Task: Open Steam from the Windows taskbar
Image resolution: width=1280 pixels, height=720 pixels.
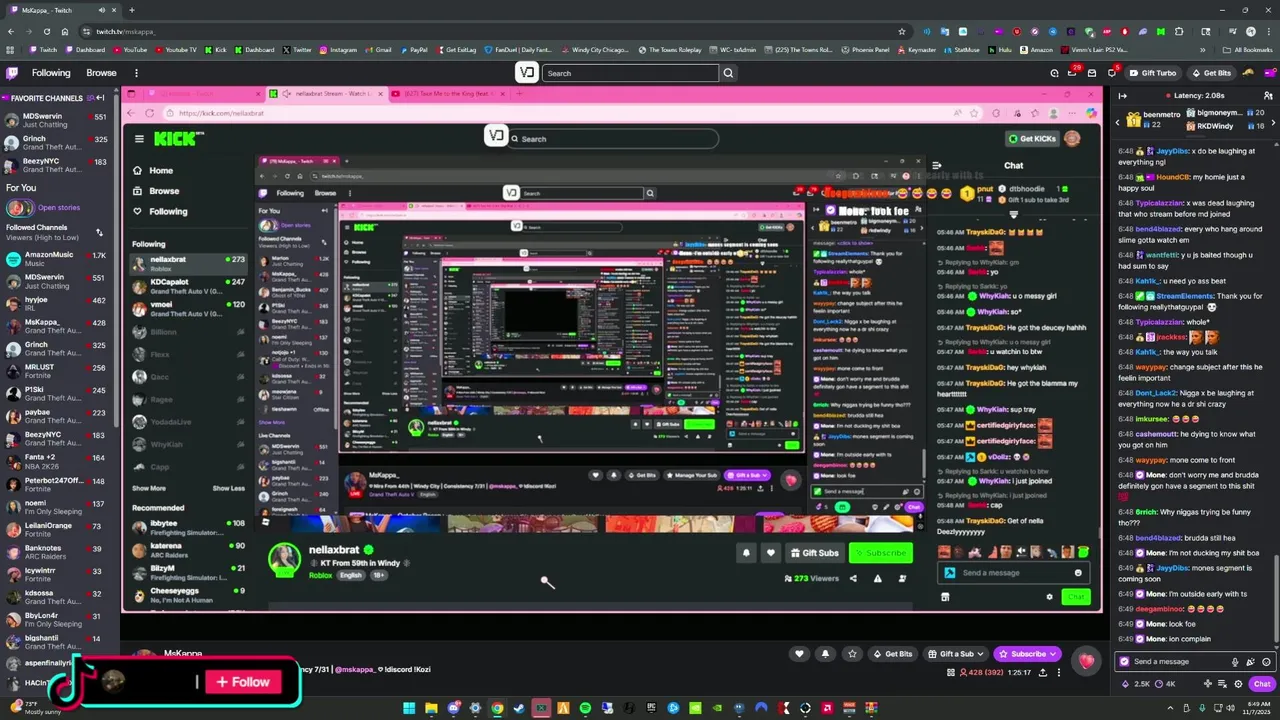Action: pos(519,708)
